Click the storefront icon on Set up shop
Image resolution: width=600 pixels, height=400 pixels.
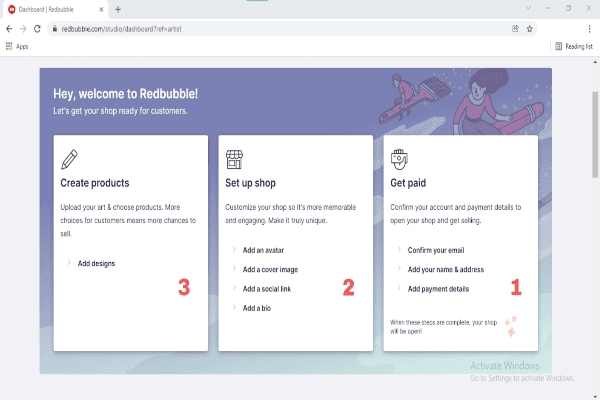(x=234, y=159)
